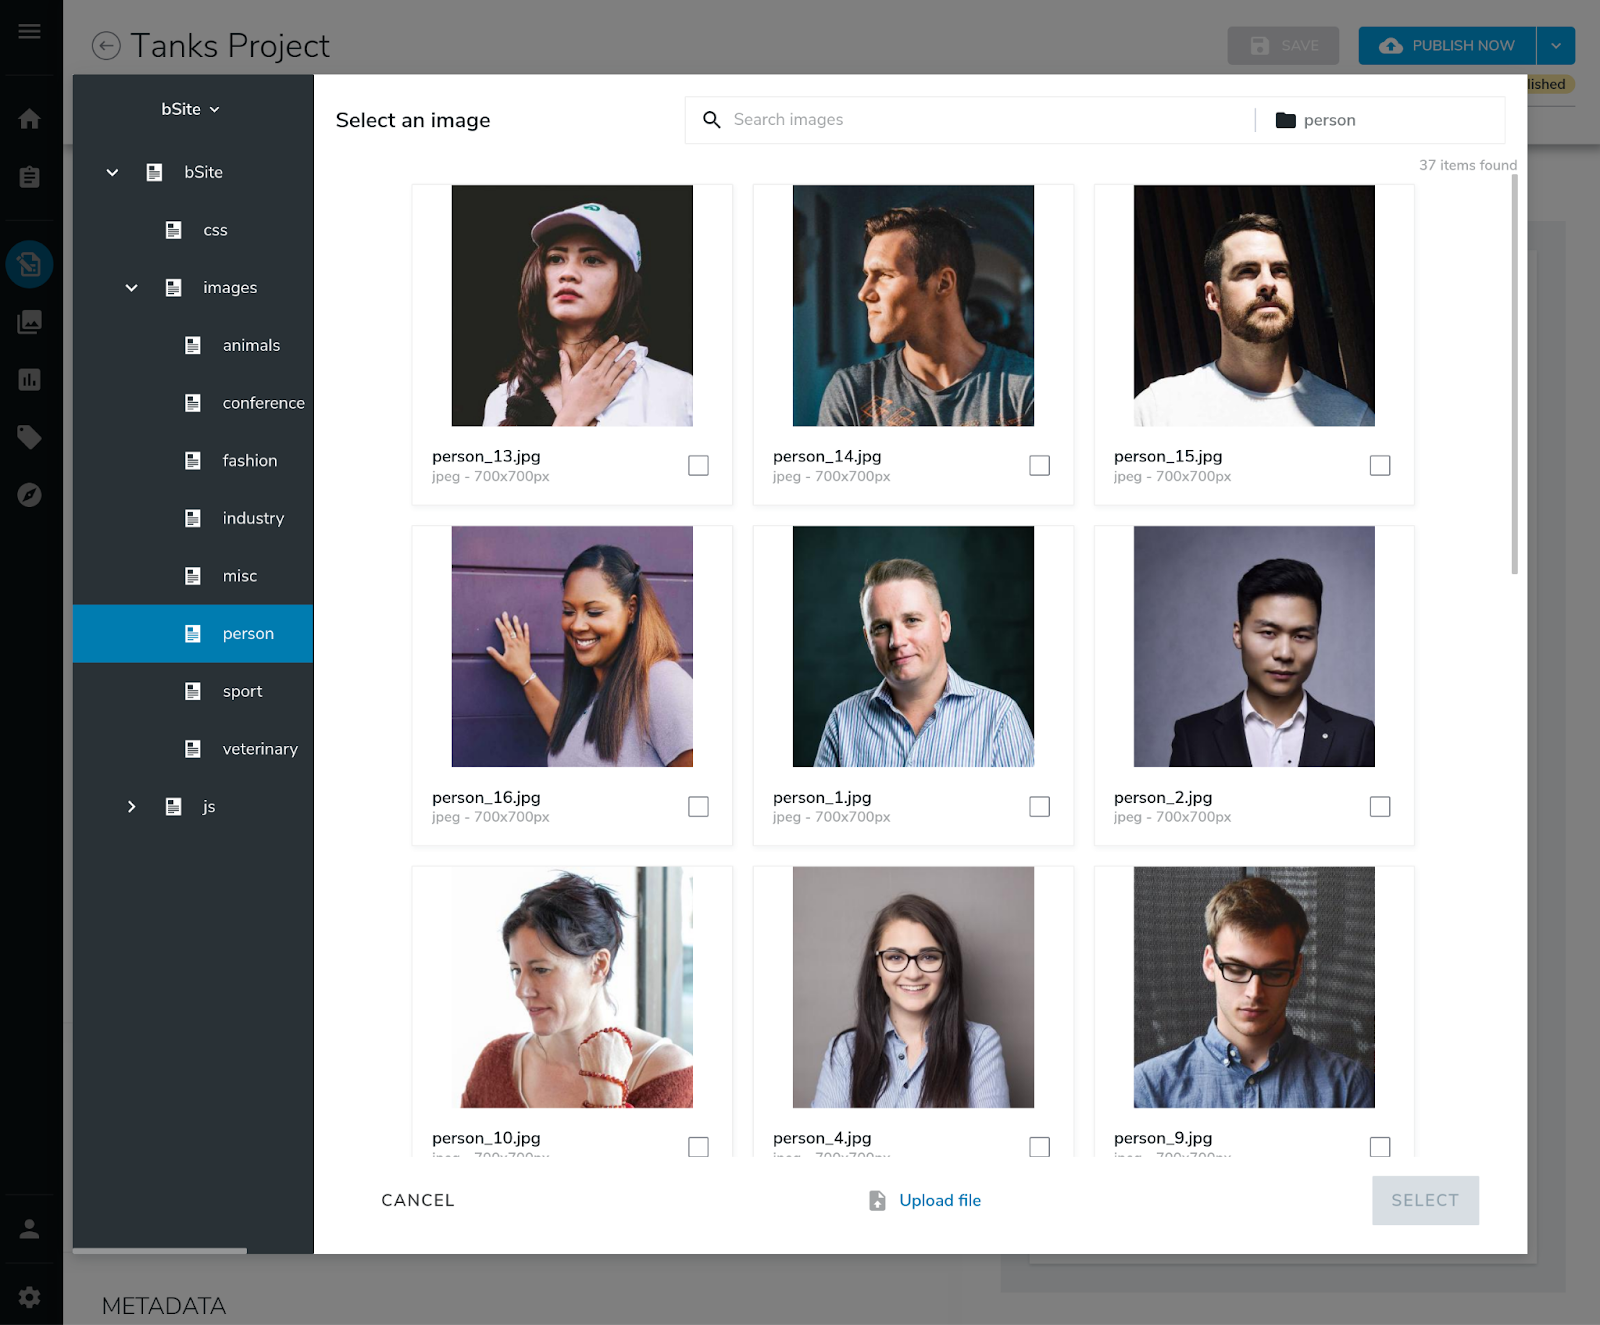Open the settings gear icon
1600x1325 pixels.
29,1297
